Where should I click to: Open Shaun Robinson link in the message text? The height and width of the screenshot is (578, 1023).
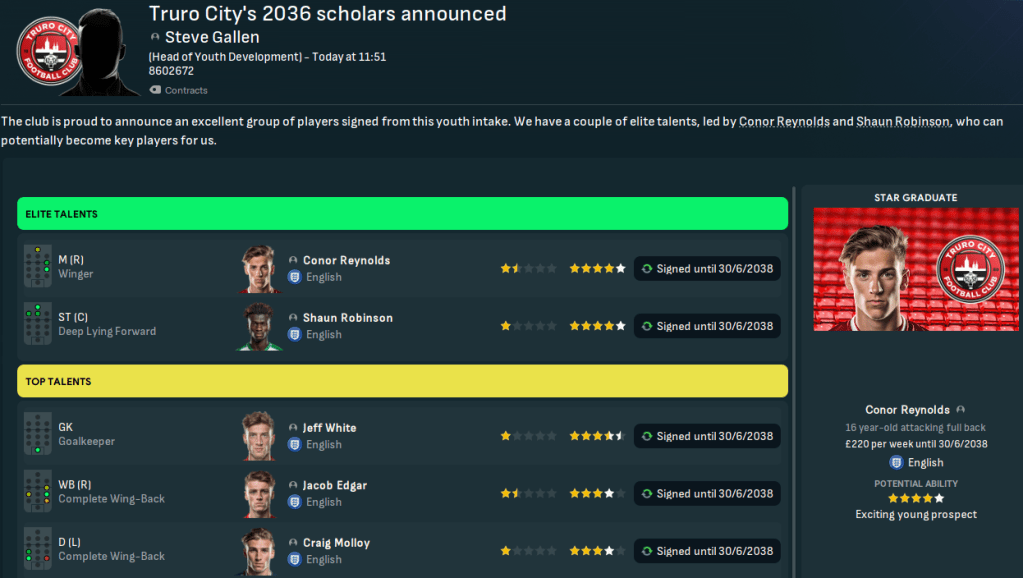pos(902,122)
